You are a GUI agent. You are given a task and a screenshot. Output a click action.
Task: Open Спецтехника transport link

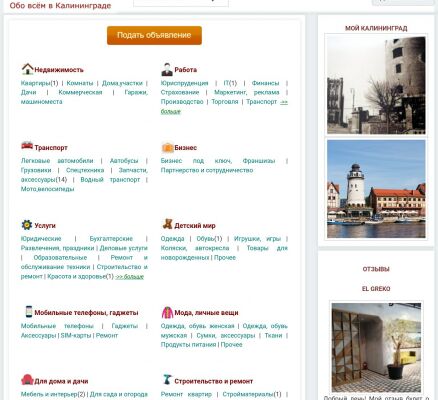click(x=85, y=170)
